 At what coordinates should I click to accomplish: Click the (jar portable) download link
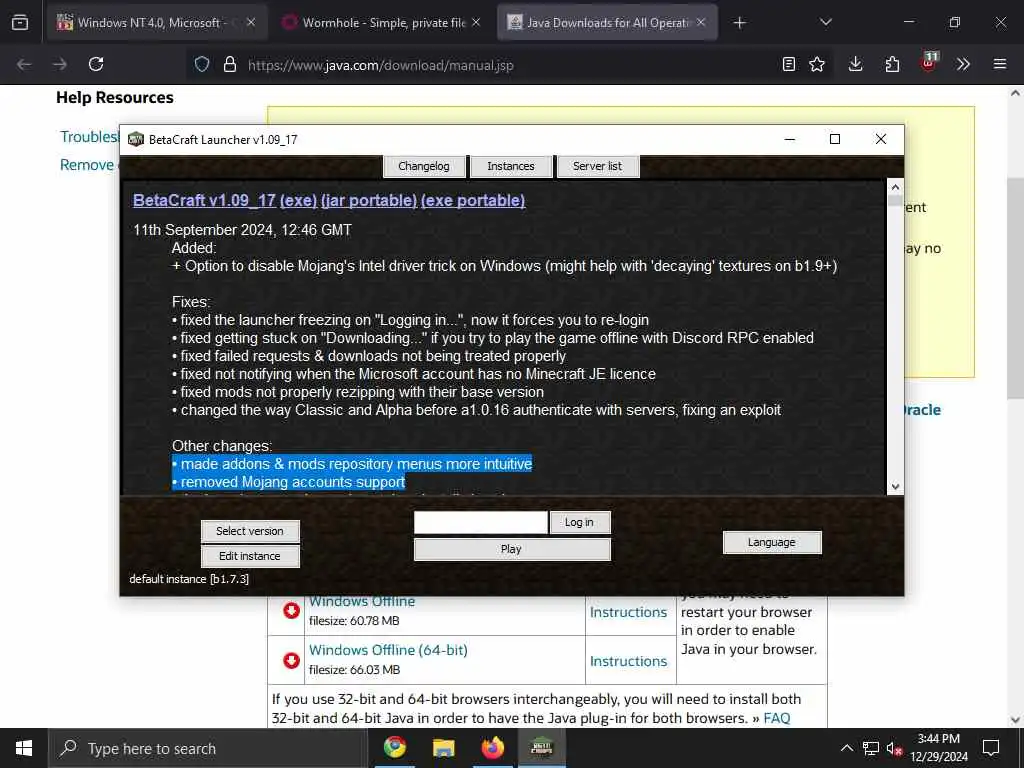tap(369, 200)
